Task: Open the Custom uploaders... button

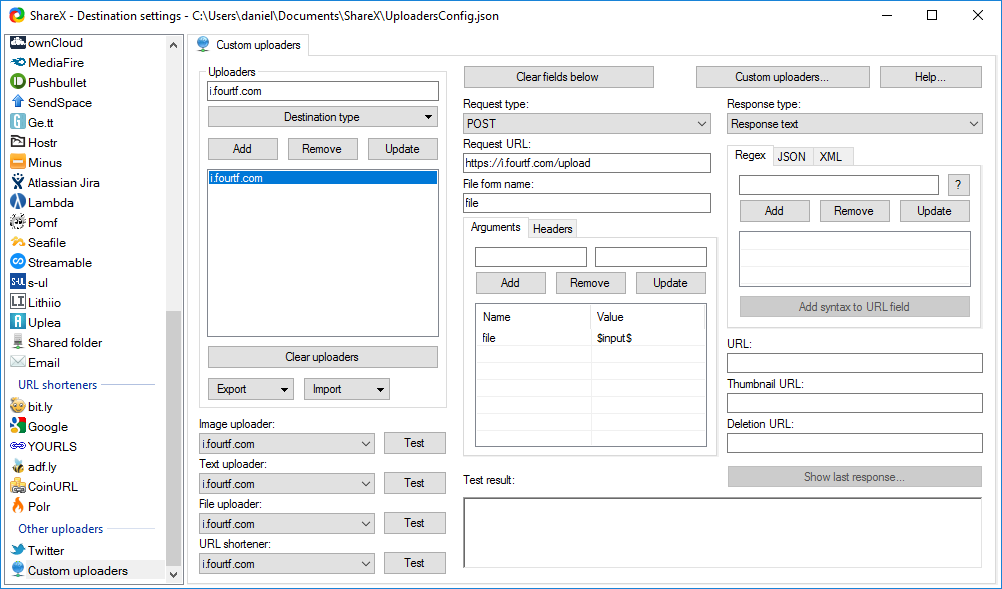Action: [782, 77]
